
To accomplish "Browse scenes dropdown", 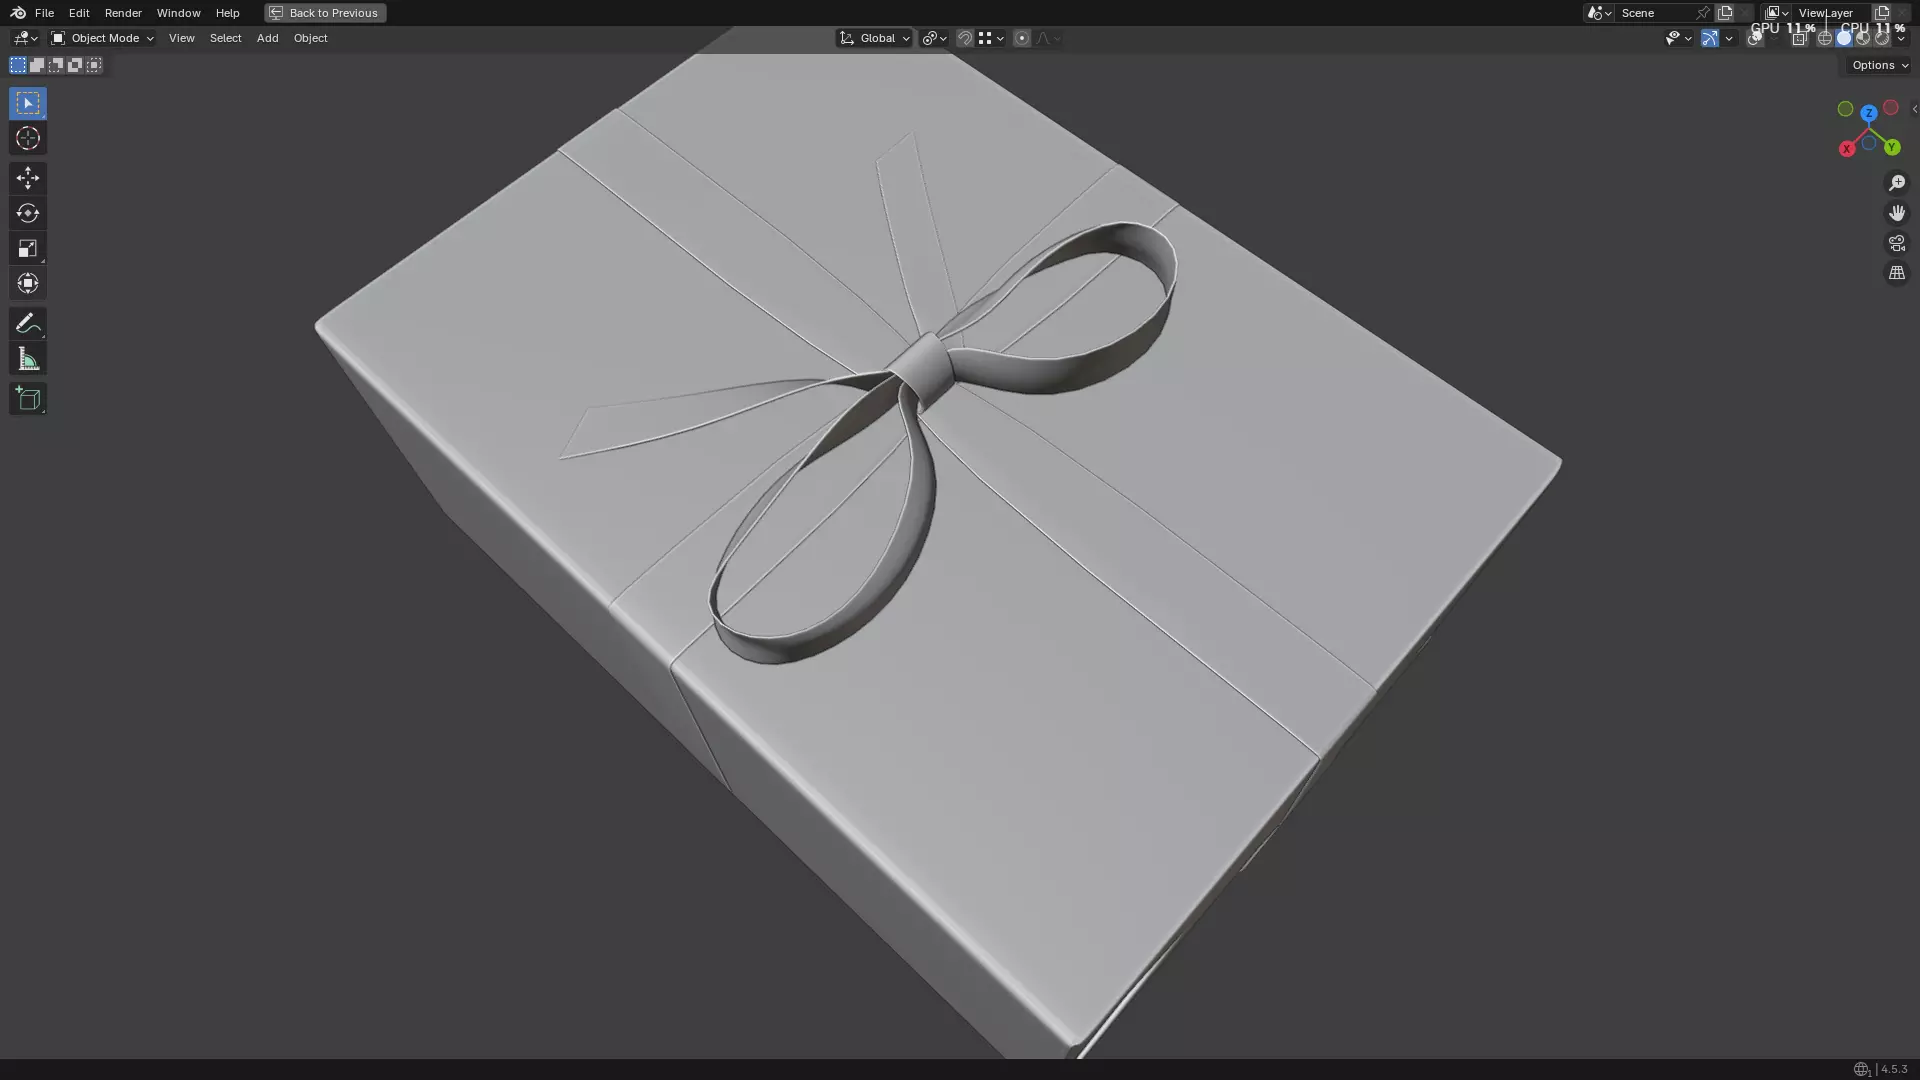I will (x=1598, y=13).
